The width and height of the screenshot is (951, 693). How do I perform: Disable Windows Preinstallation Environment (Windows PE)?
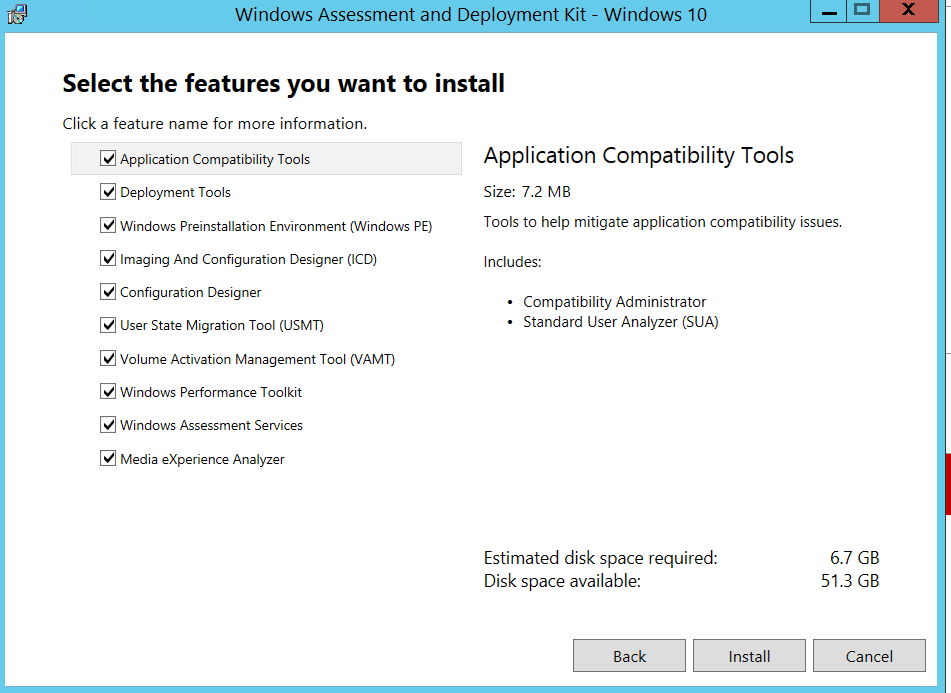tap(108, 225)
